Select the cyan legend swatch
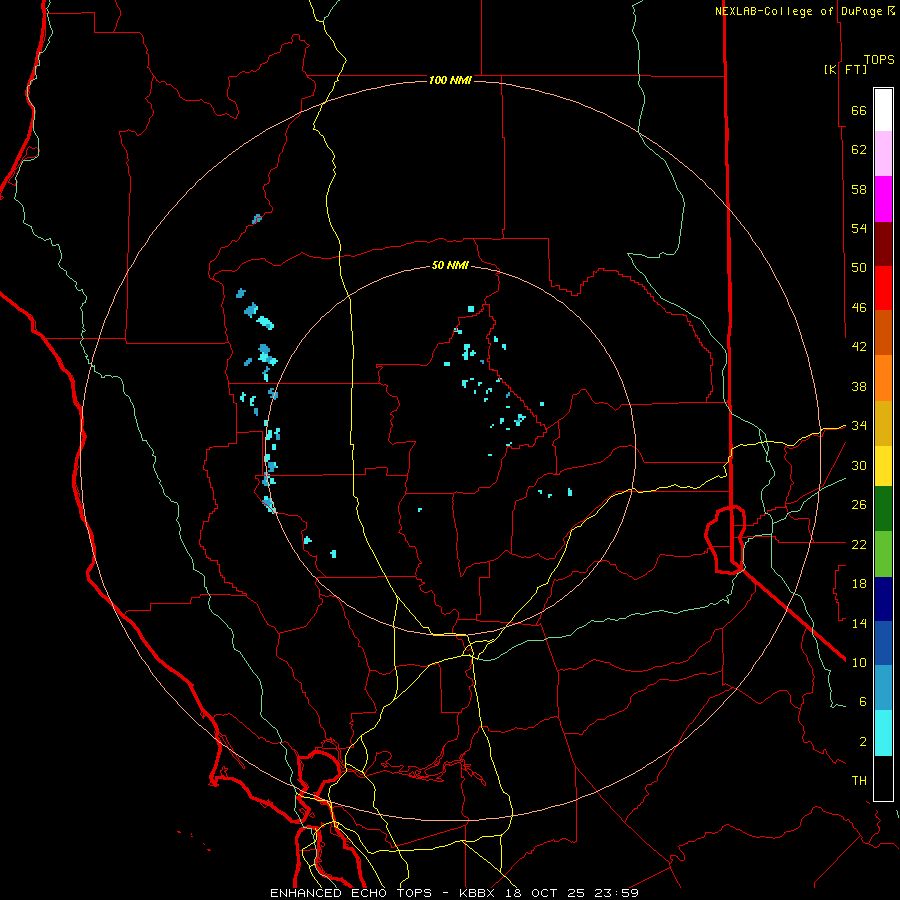 (x=883, y=733)
